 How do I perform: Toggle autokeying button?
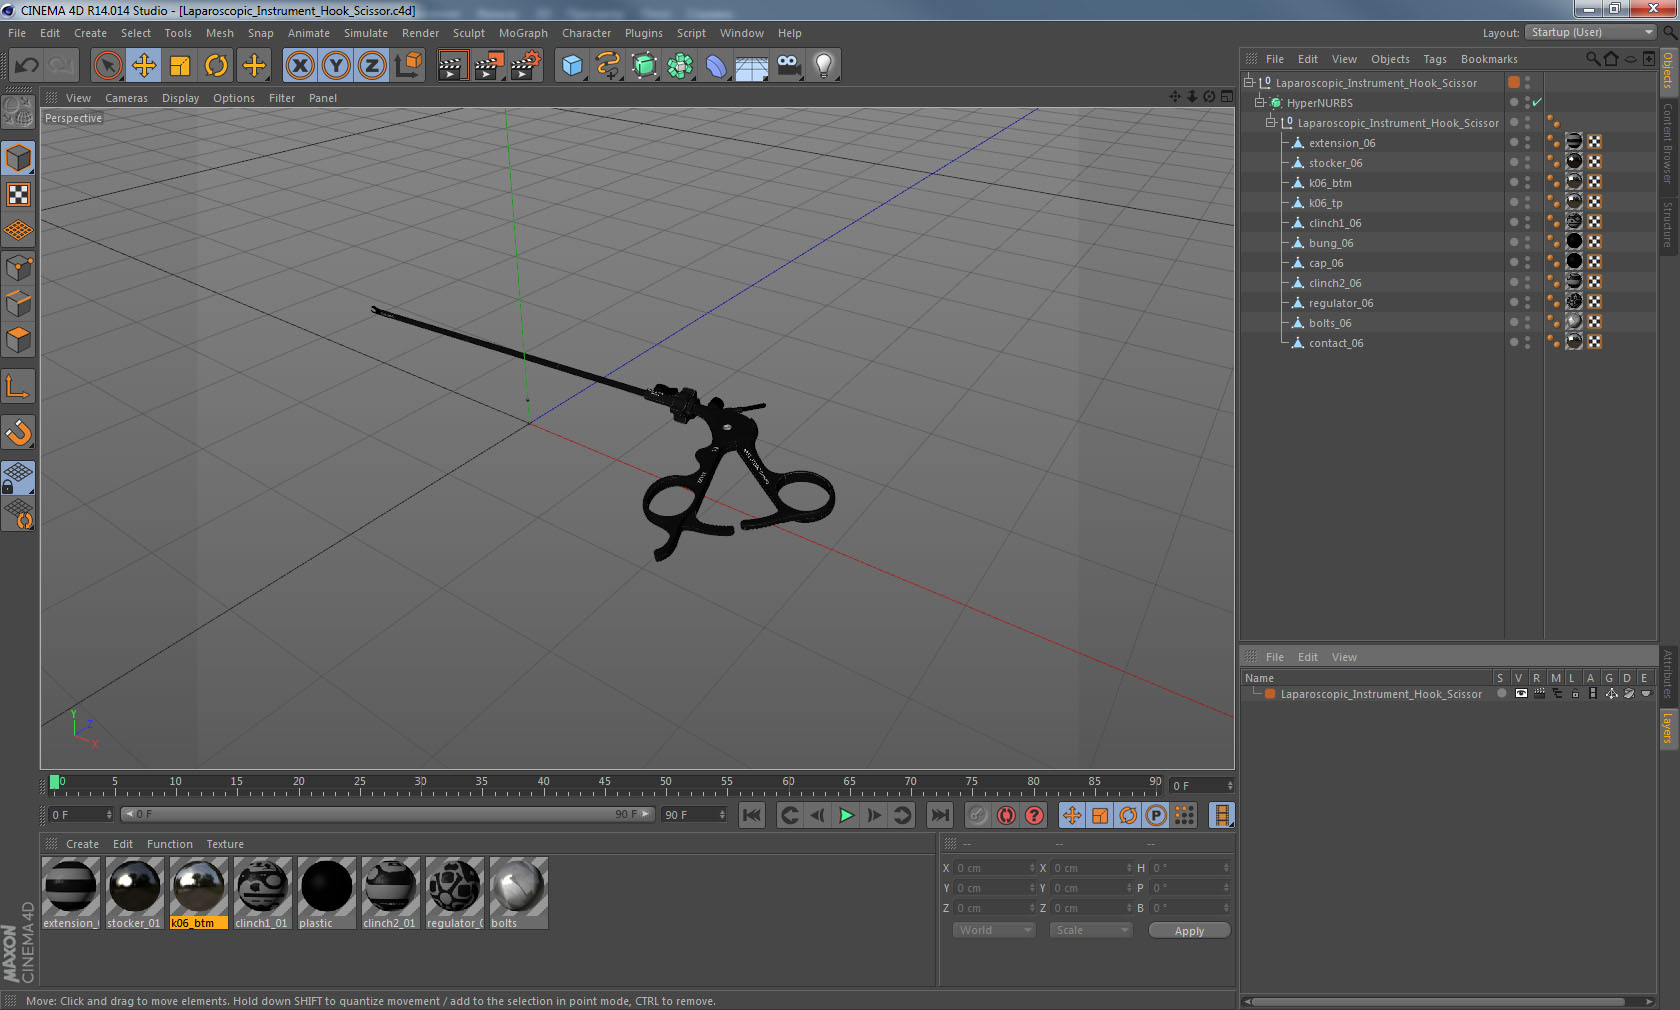click(1006, 815)
